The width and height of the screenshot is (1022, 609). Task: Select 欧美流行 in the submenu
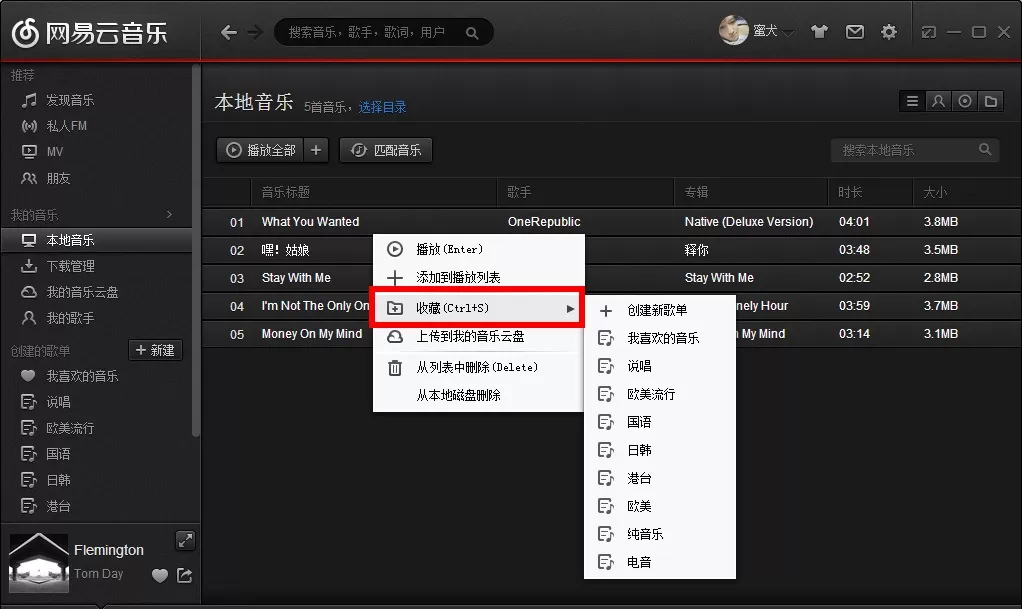pyautogui.click(x=660, y=394)
